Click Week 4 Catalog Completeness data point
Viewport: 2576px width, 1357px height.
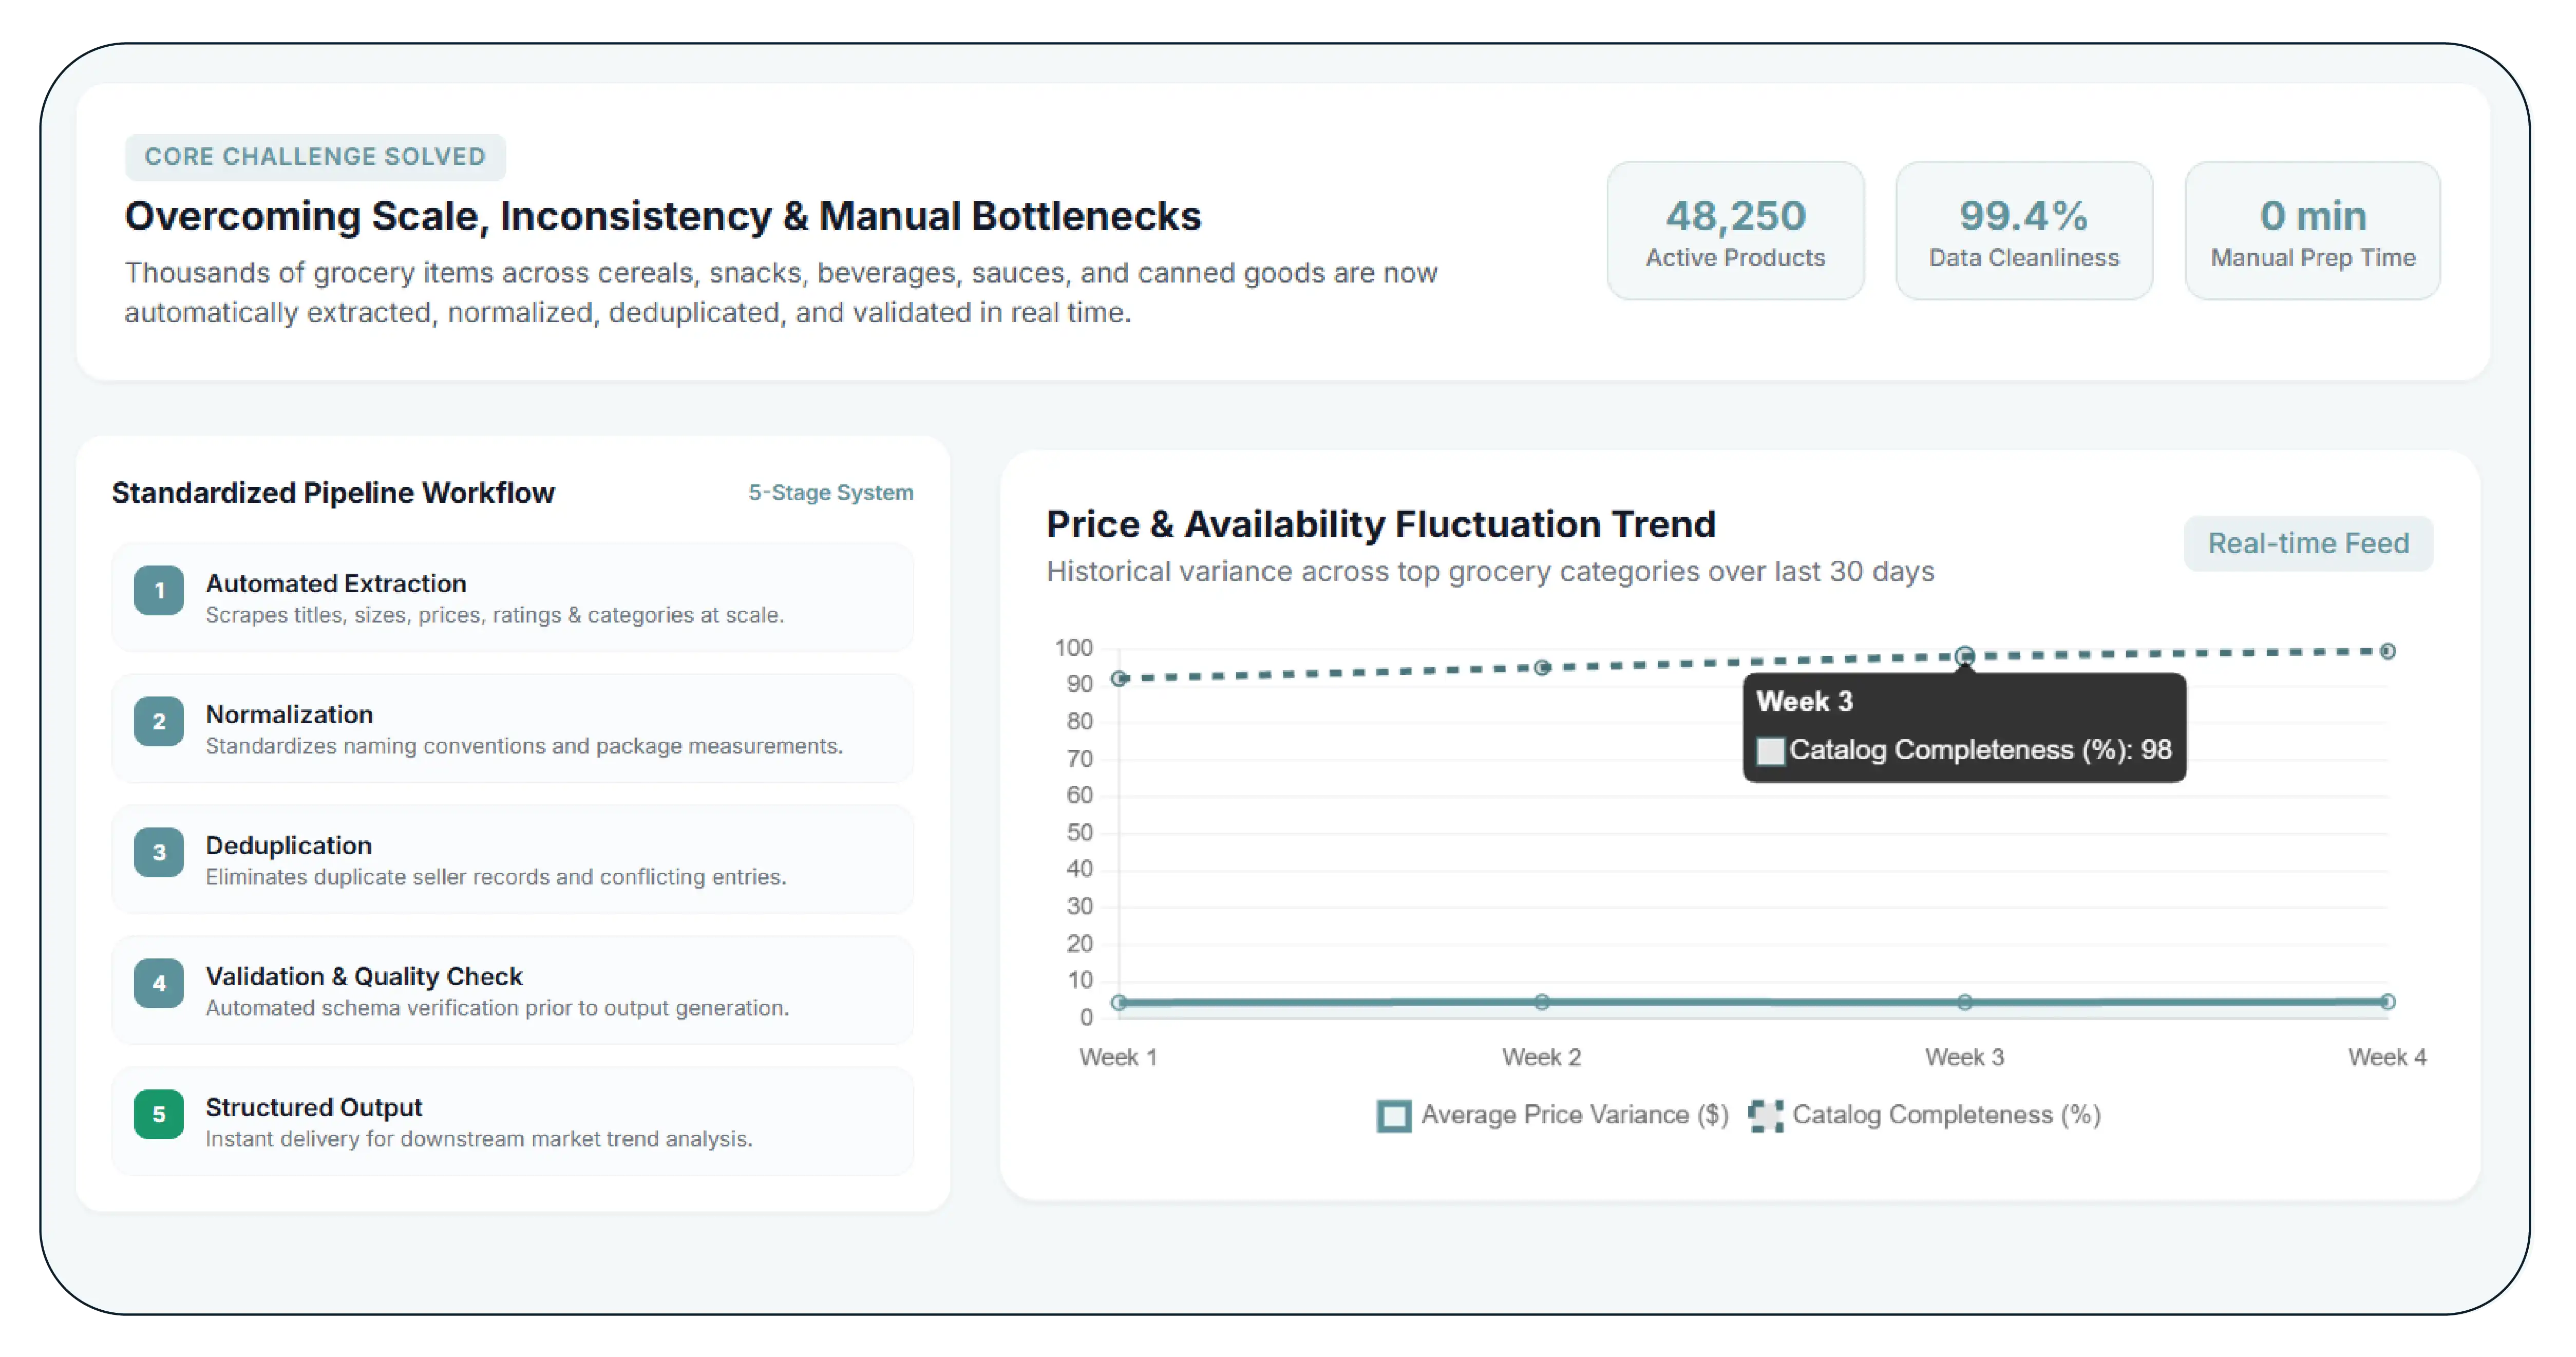point(2388,651)
